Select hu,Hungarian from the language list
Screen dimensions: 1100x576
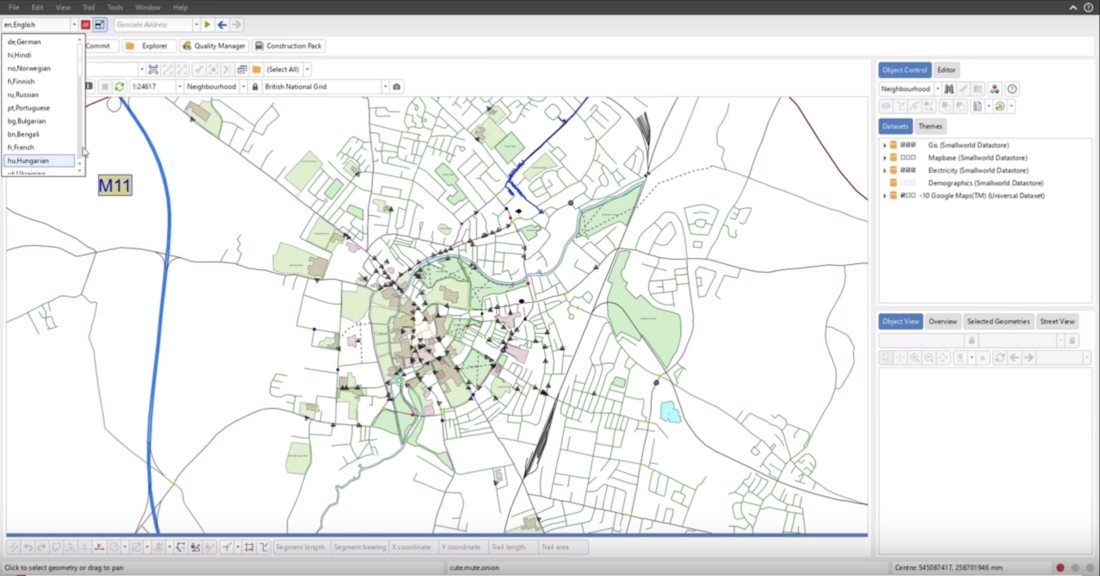click(x=39, y=161)
